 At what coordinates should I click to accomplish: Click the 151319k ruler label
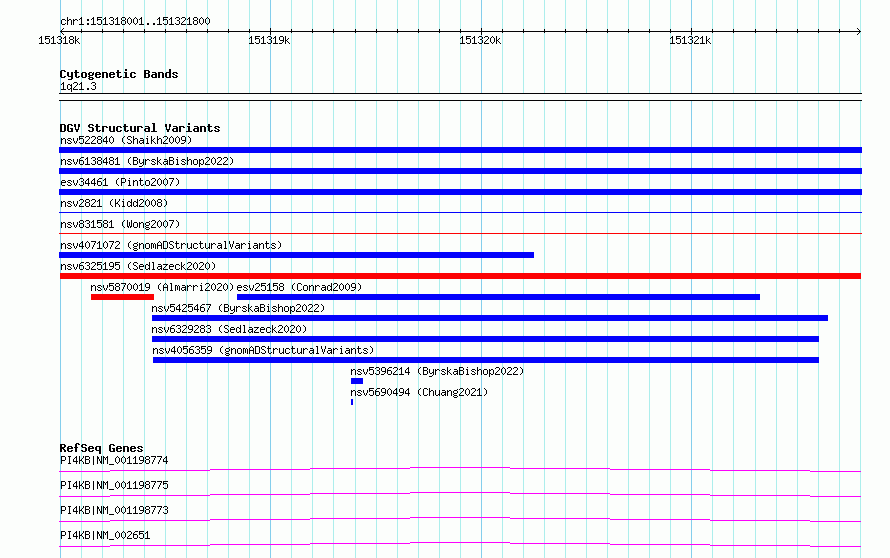coord(269,40)
